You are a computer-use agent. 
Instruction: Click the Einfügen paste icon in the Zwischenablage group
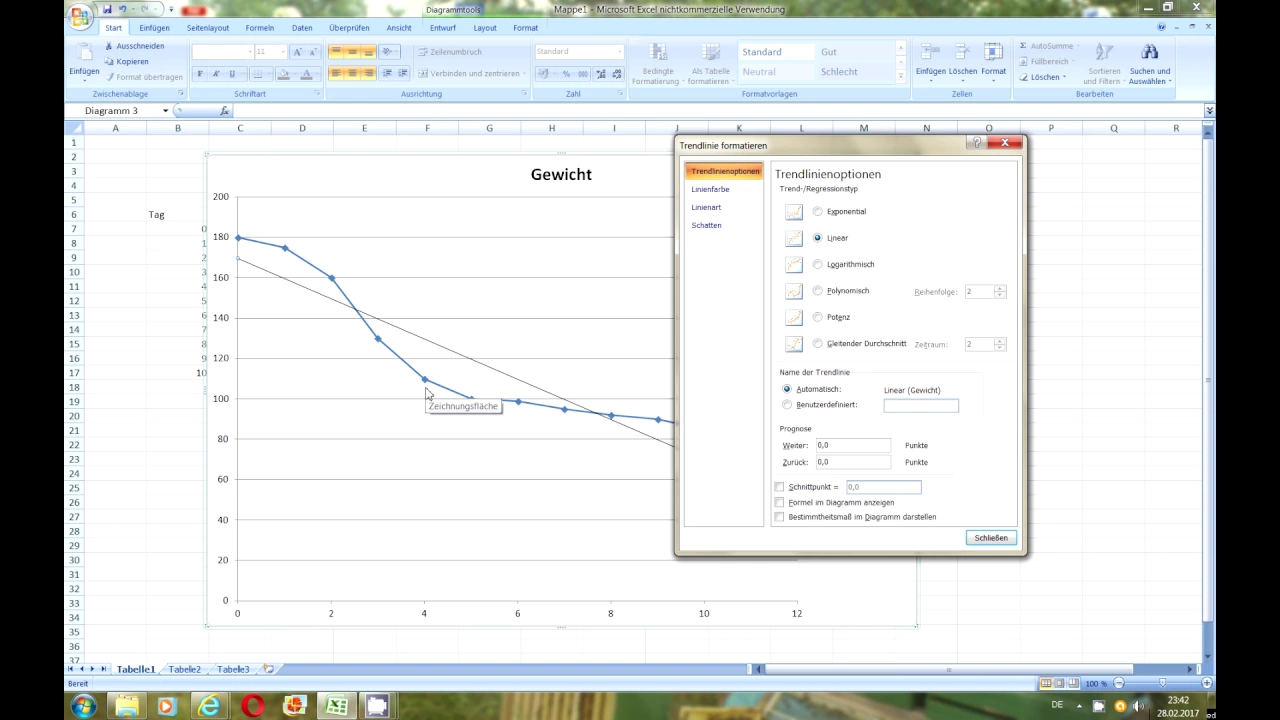pos(84,53)
